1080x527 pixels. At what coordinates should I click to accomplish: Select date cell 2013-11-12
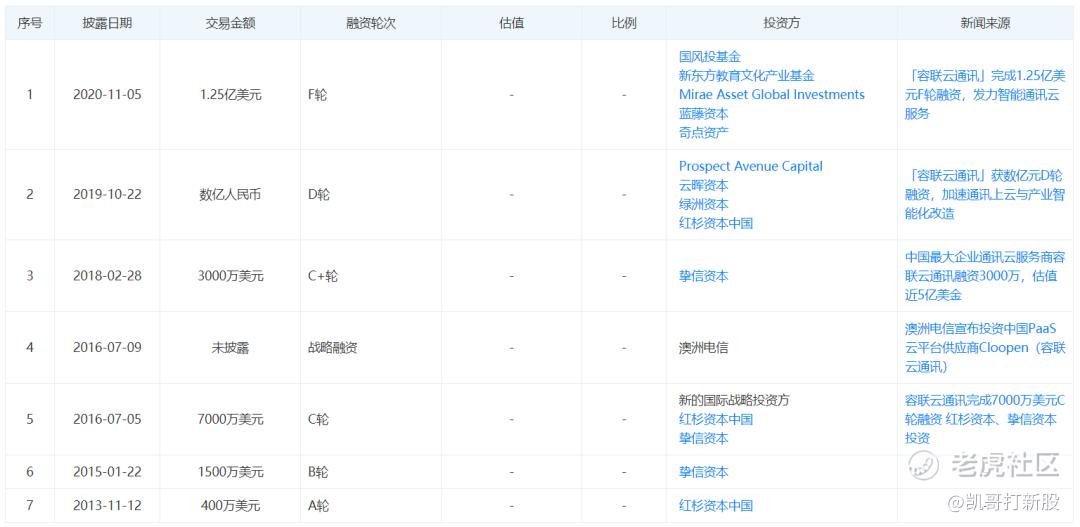(x=107, y=506)
